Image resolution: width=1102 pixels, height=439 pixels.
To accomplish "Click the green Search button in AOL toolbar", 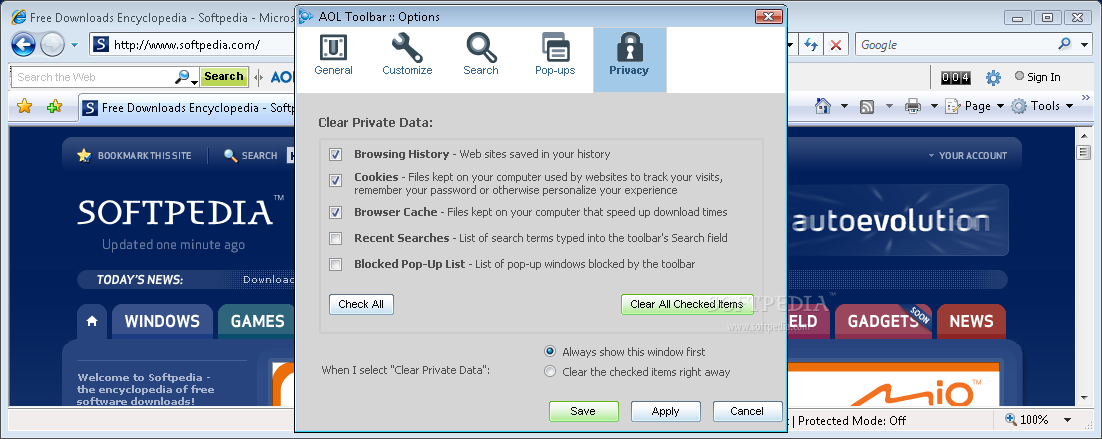I will pyautogui.click(x=223, y=77).
